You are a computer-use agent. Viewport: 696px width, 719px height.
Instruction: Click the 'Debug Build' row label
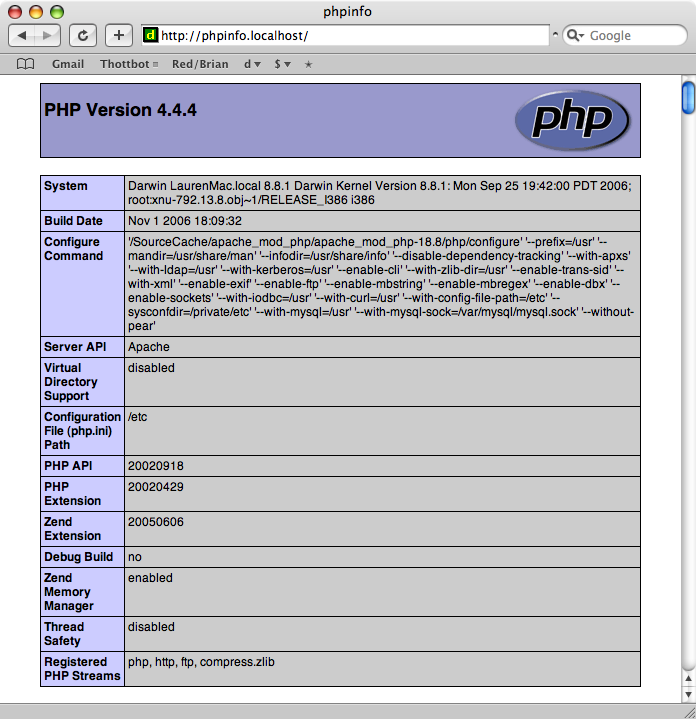click(78, 557)
